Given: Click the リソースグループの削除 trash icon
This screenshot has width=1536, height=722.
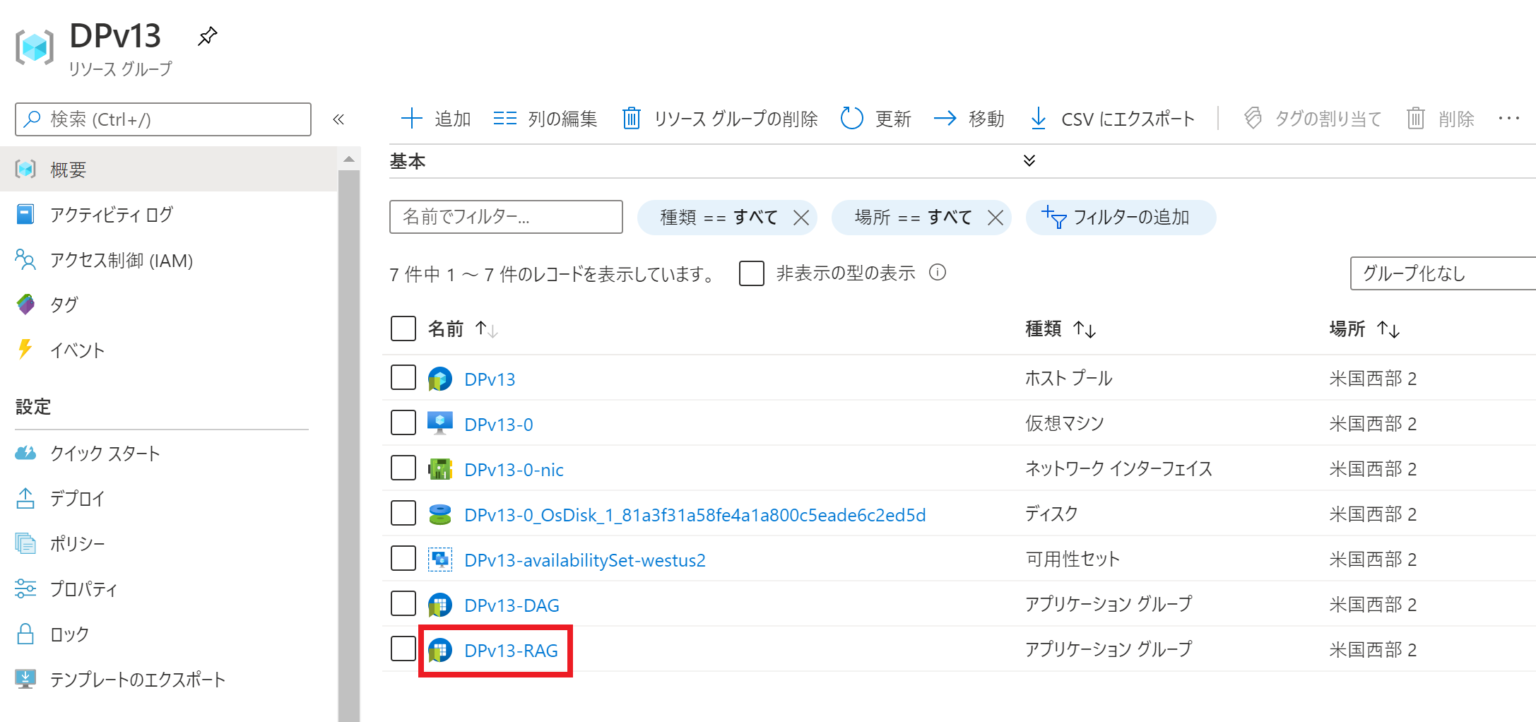Looking at the screenshot, I should click(632, 118).
